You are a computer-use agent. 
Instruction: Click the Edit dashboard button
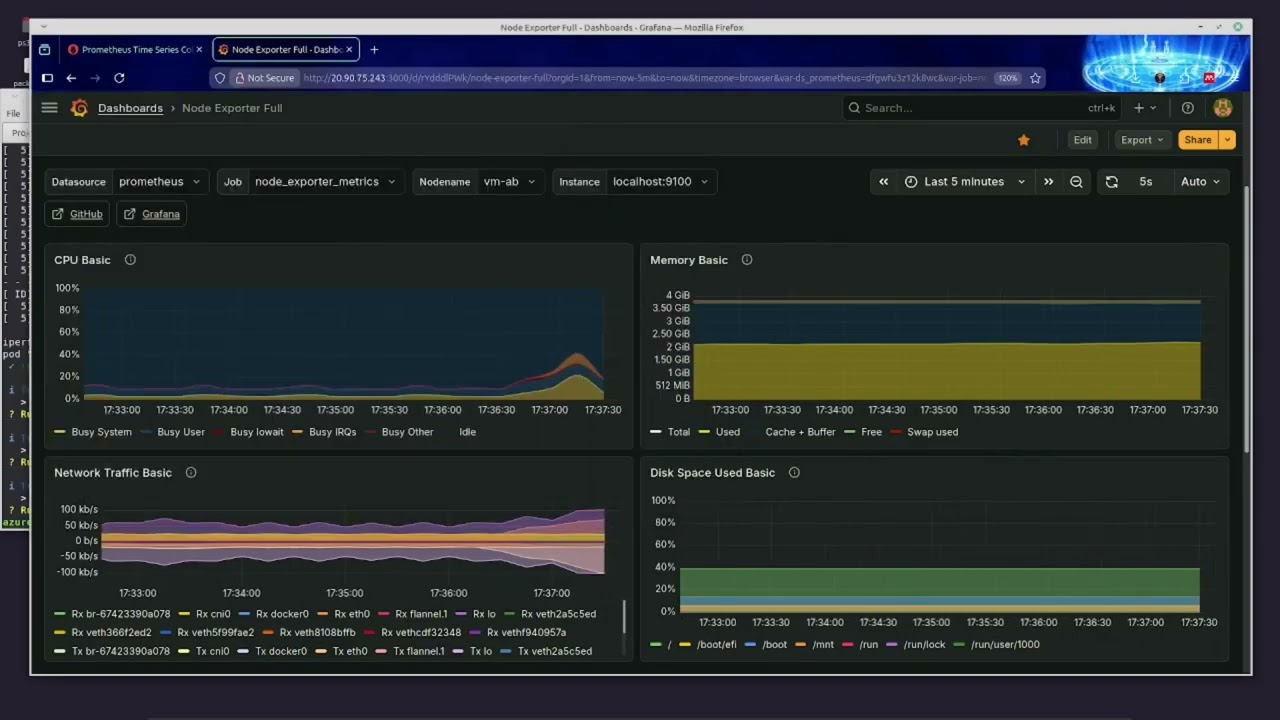tap(1083, 140)
